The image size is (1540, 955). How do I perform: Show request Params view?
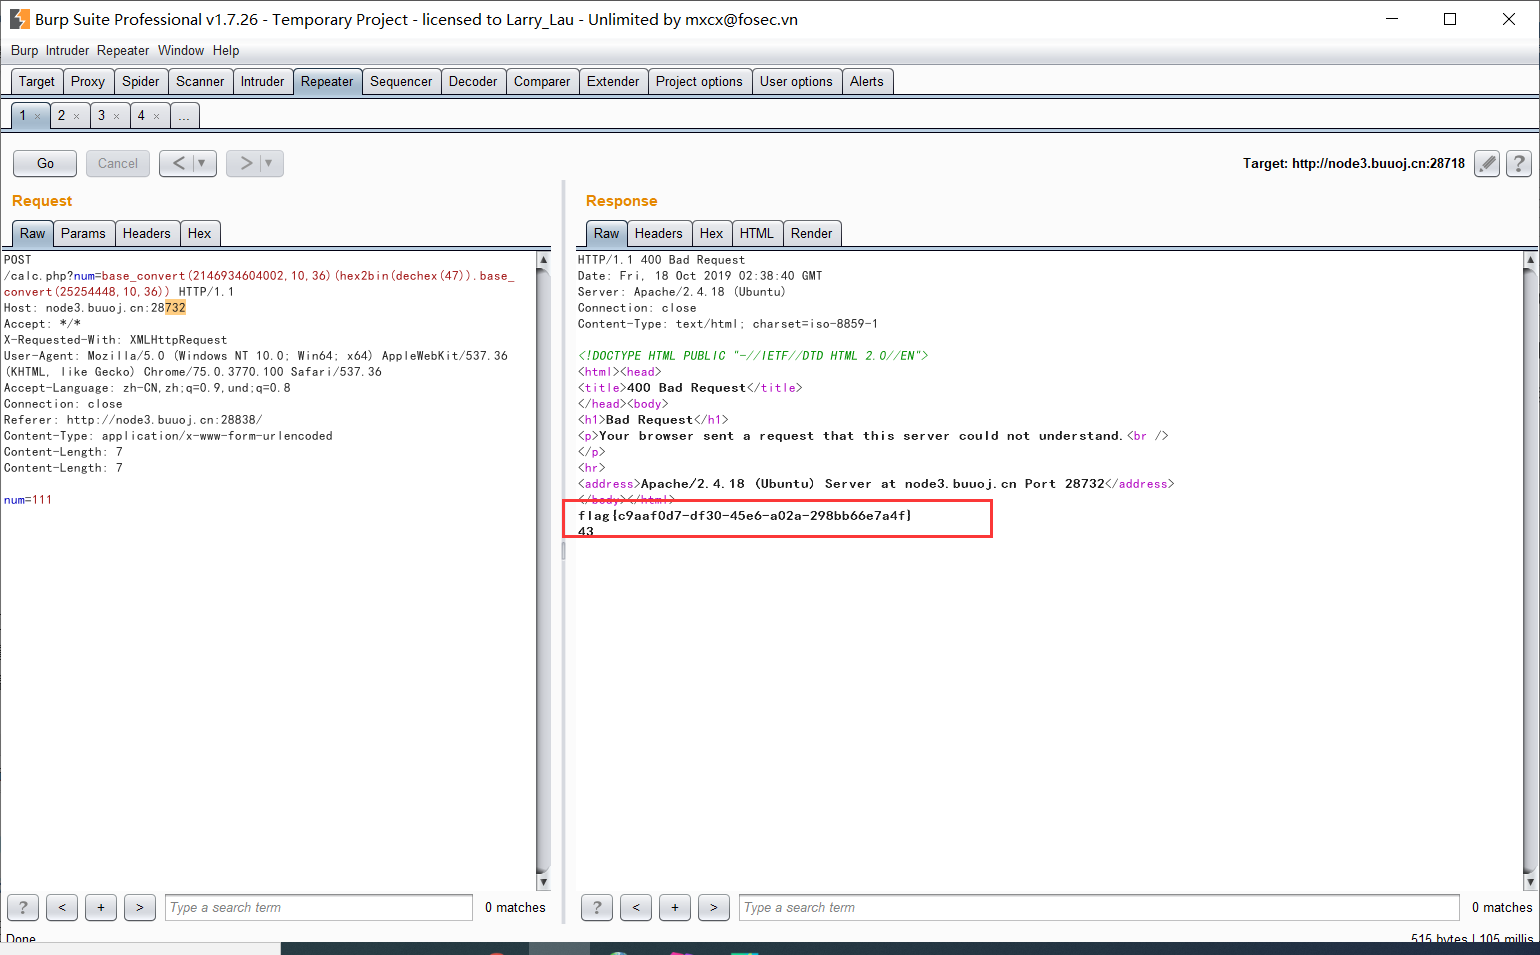click(83, 234)
